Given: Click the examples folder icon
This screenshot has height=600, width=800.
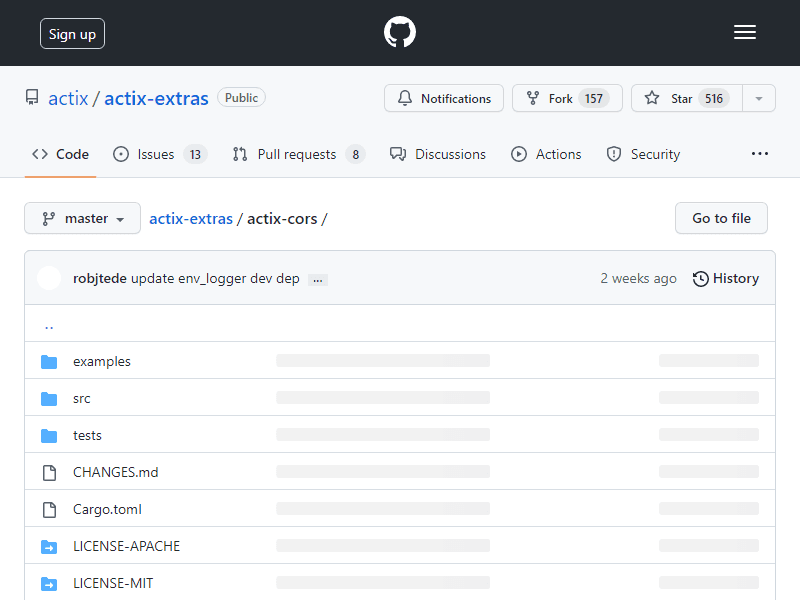Looking at the screenshot, I should tap(49, 362).
